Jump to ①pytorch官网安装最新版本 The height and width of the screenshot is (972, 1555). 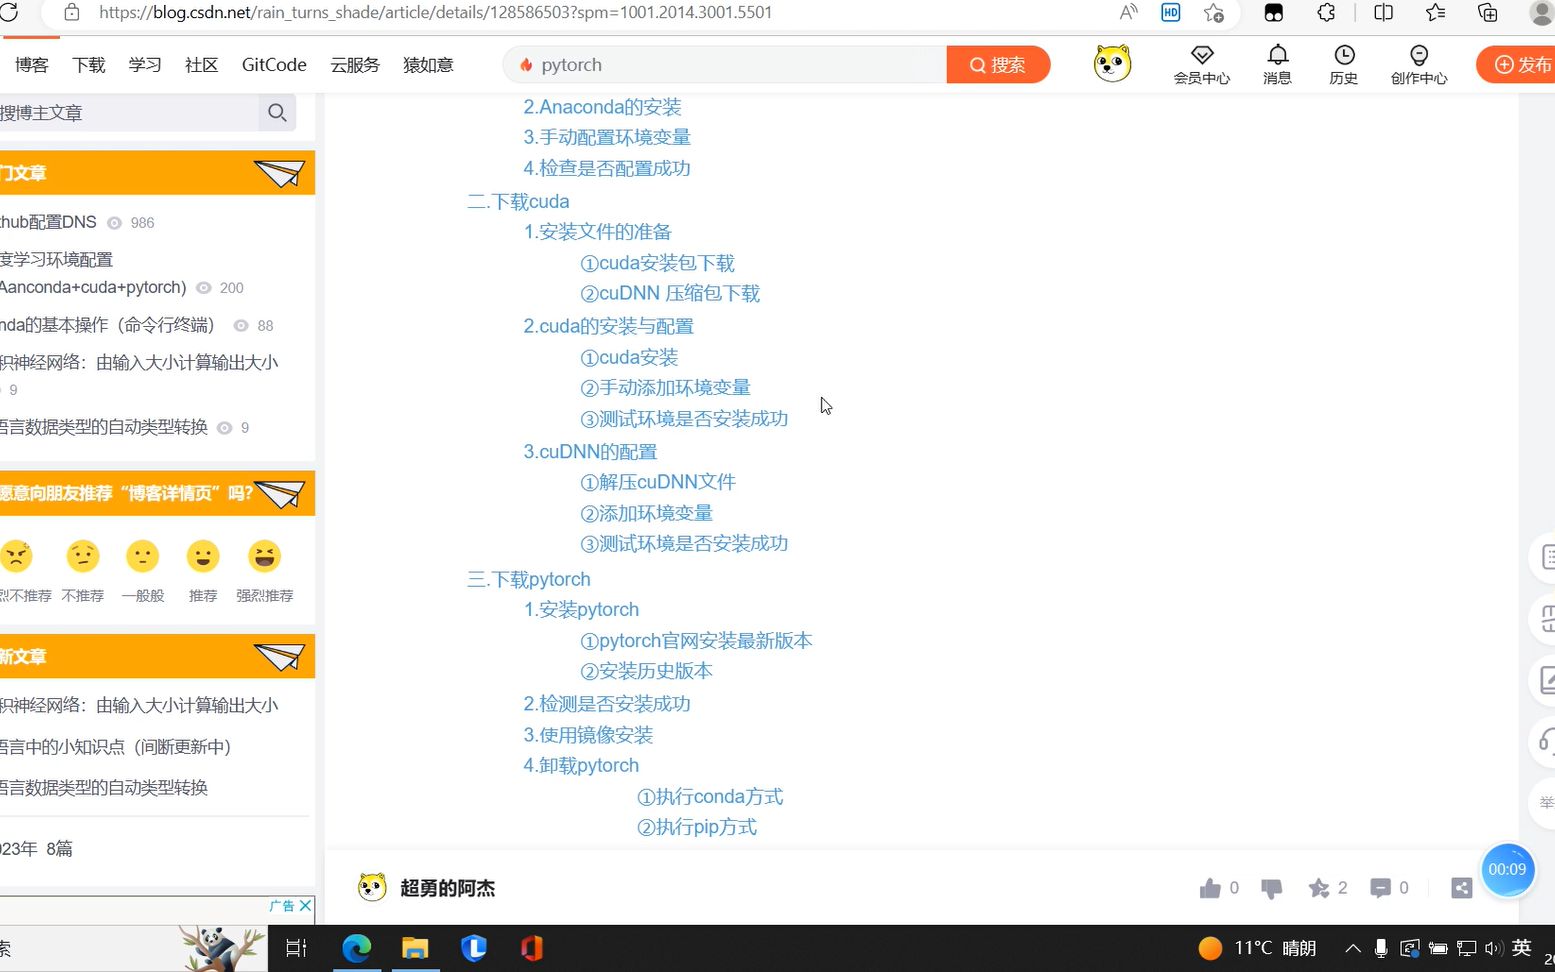696,640
